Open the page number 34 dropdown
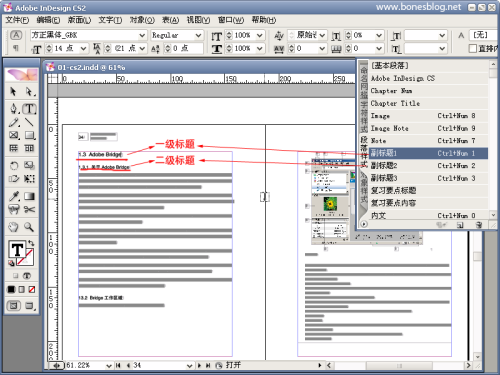 (x=189, y=366)
